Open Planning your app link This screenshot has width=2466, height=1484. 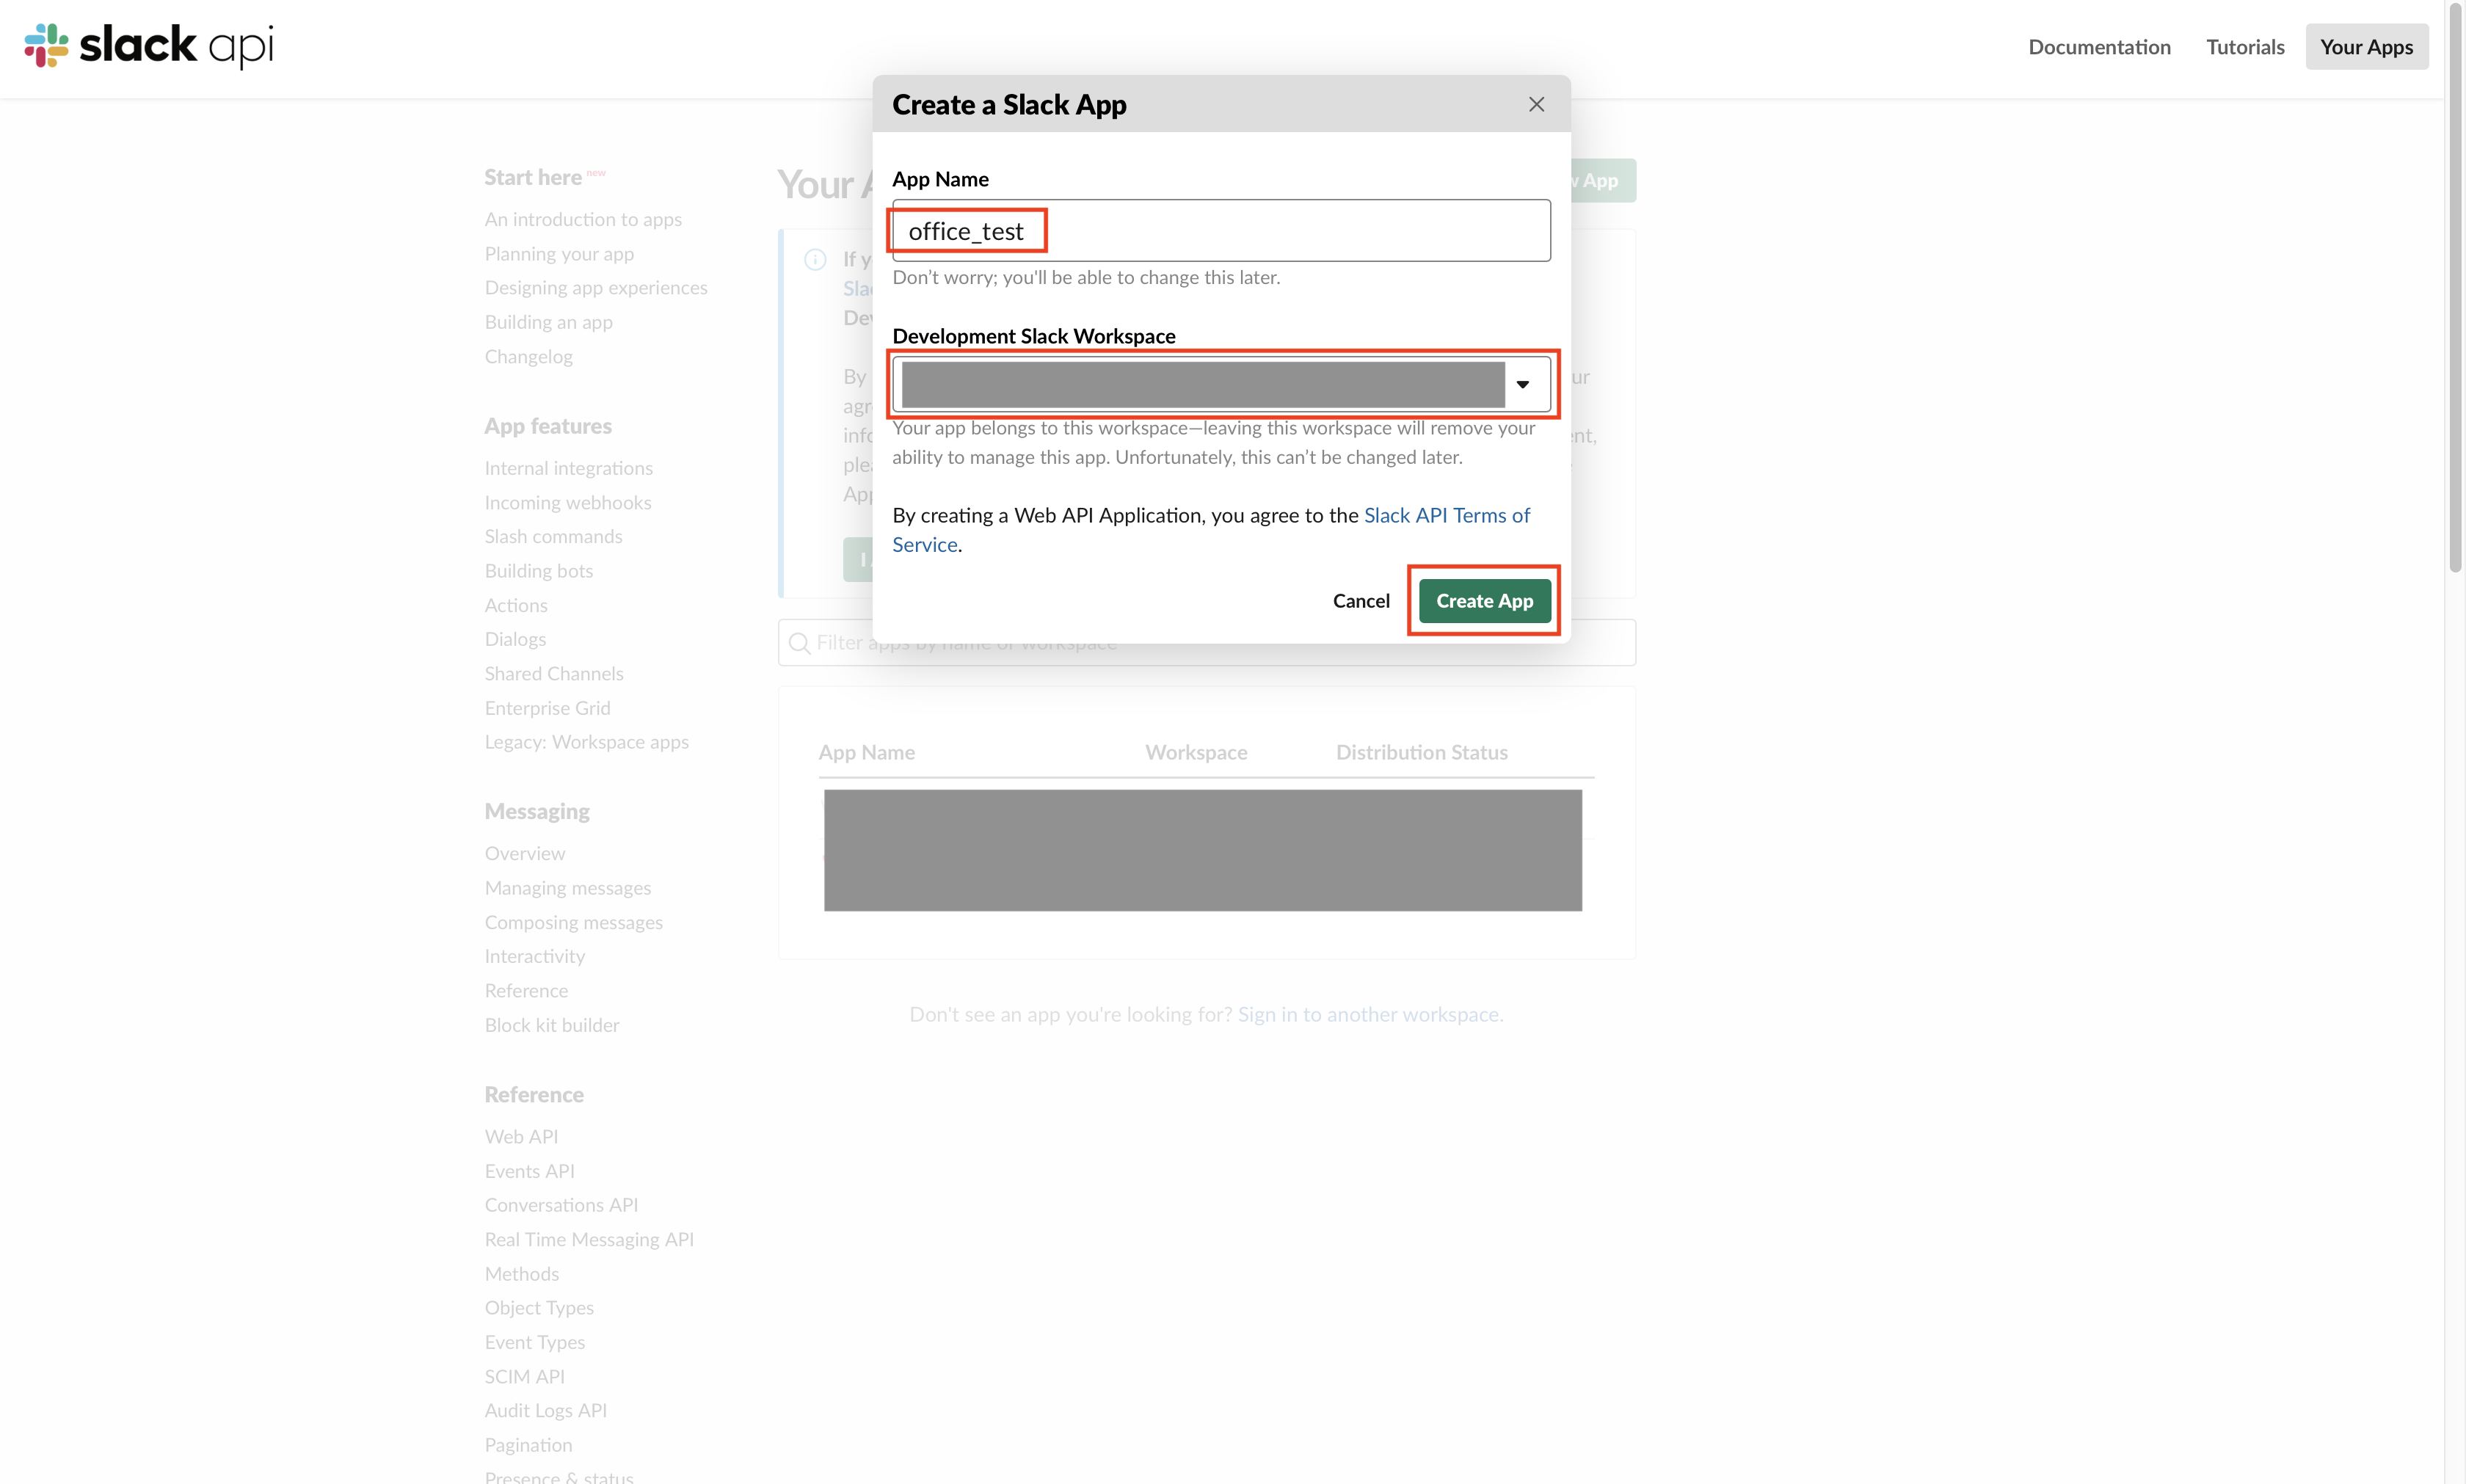[559, 254]
